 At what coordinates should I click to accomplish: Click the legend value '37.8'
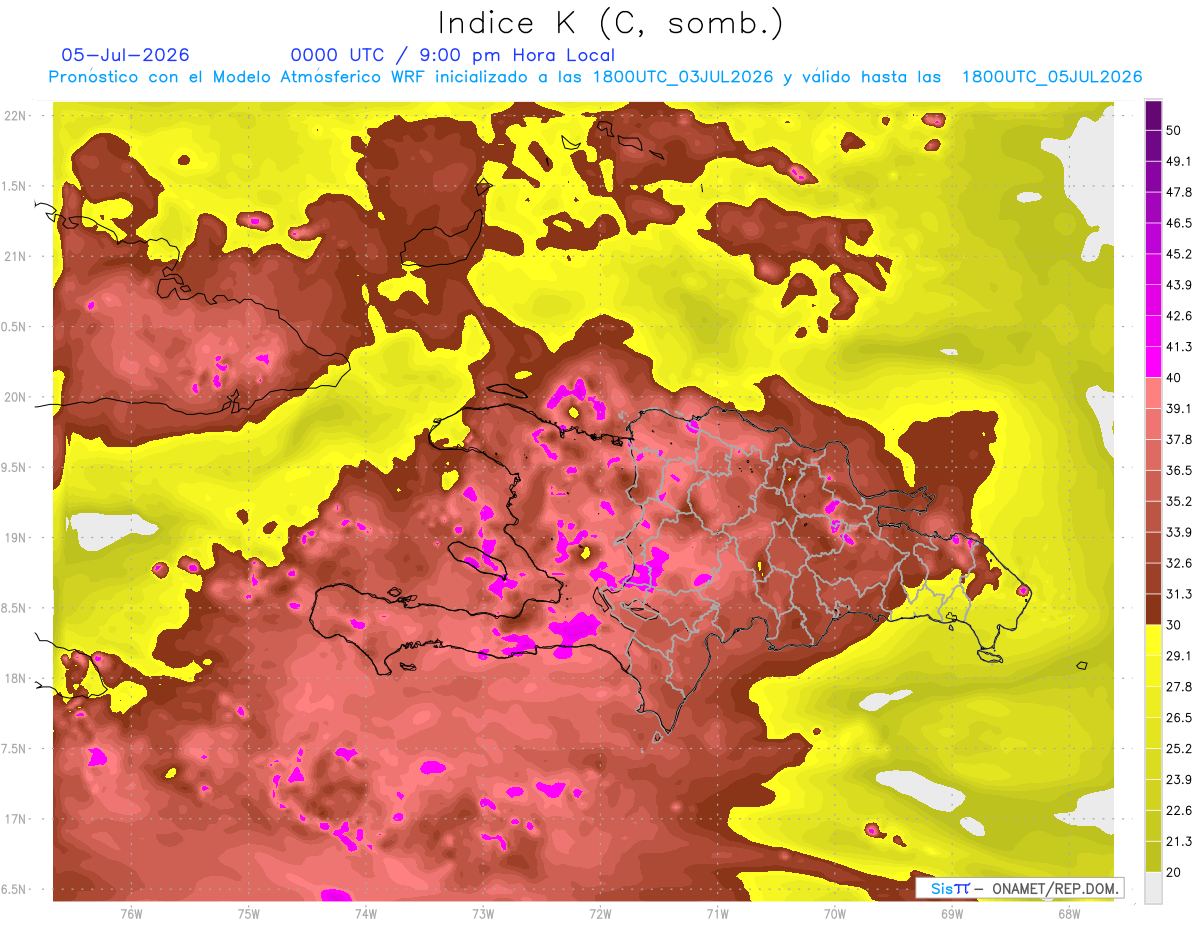(1178, 440)
